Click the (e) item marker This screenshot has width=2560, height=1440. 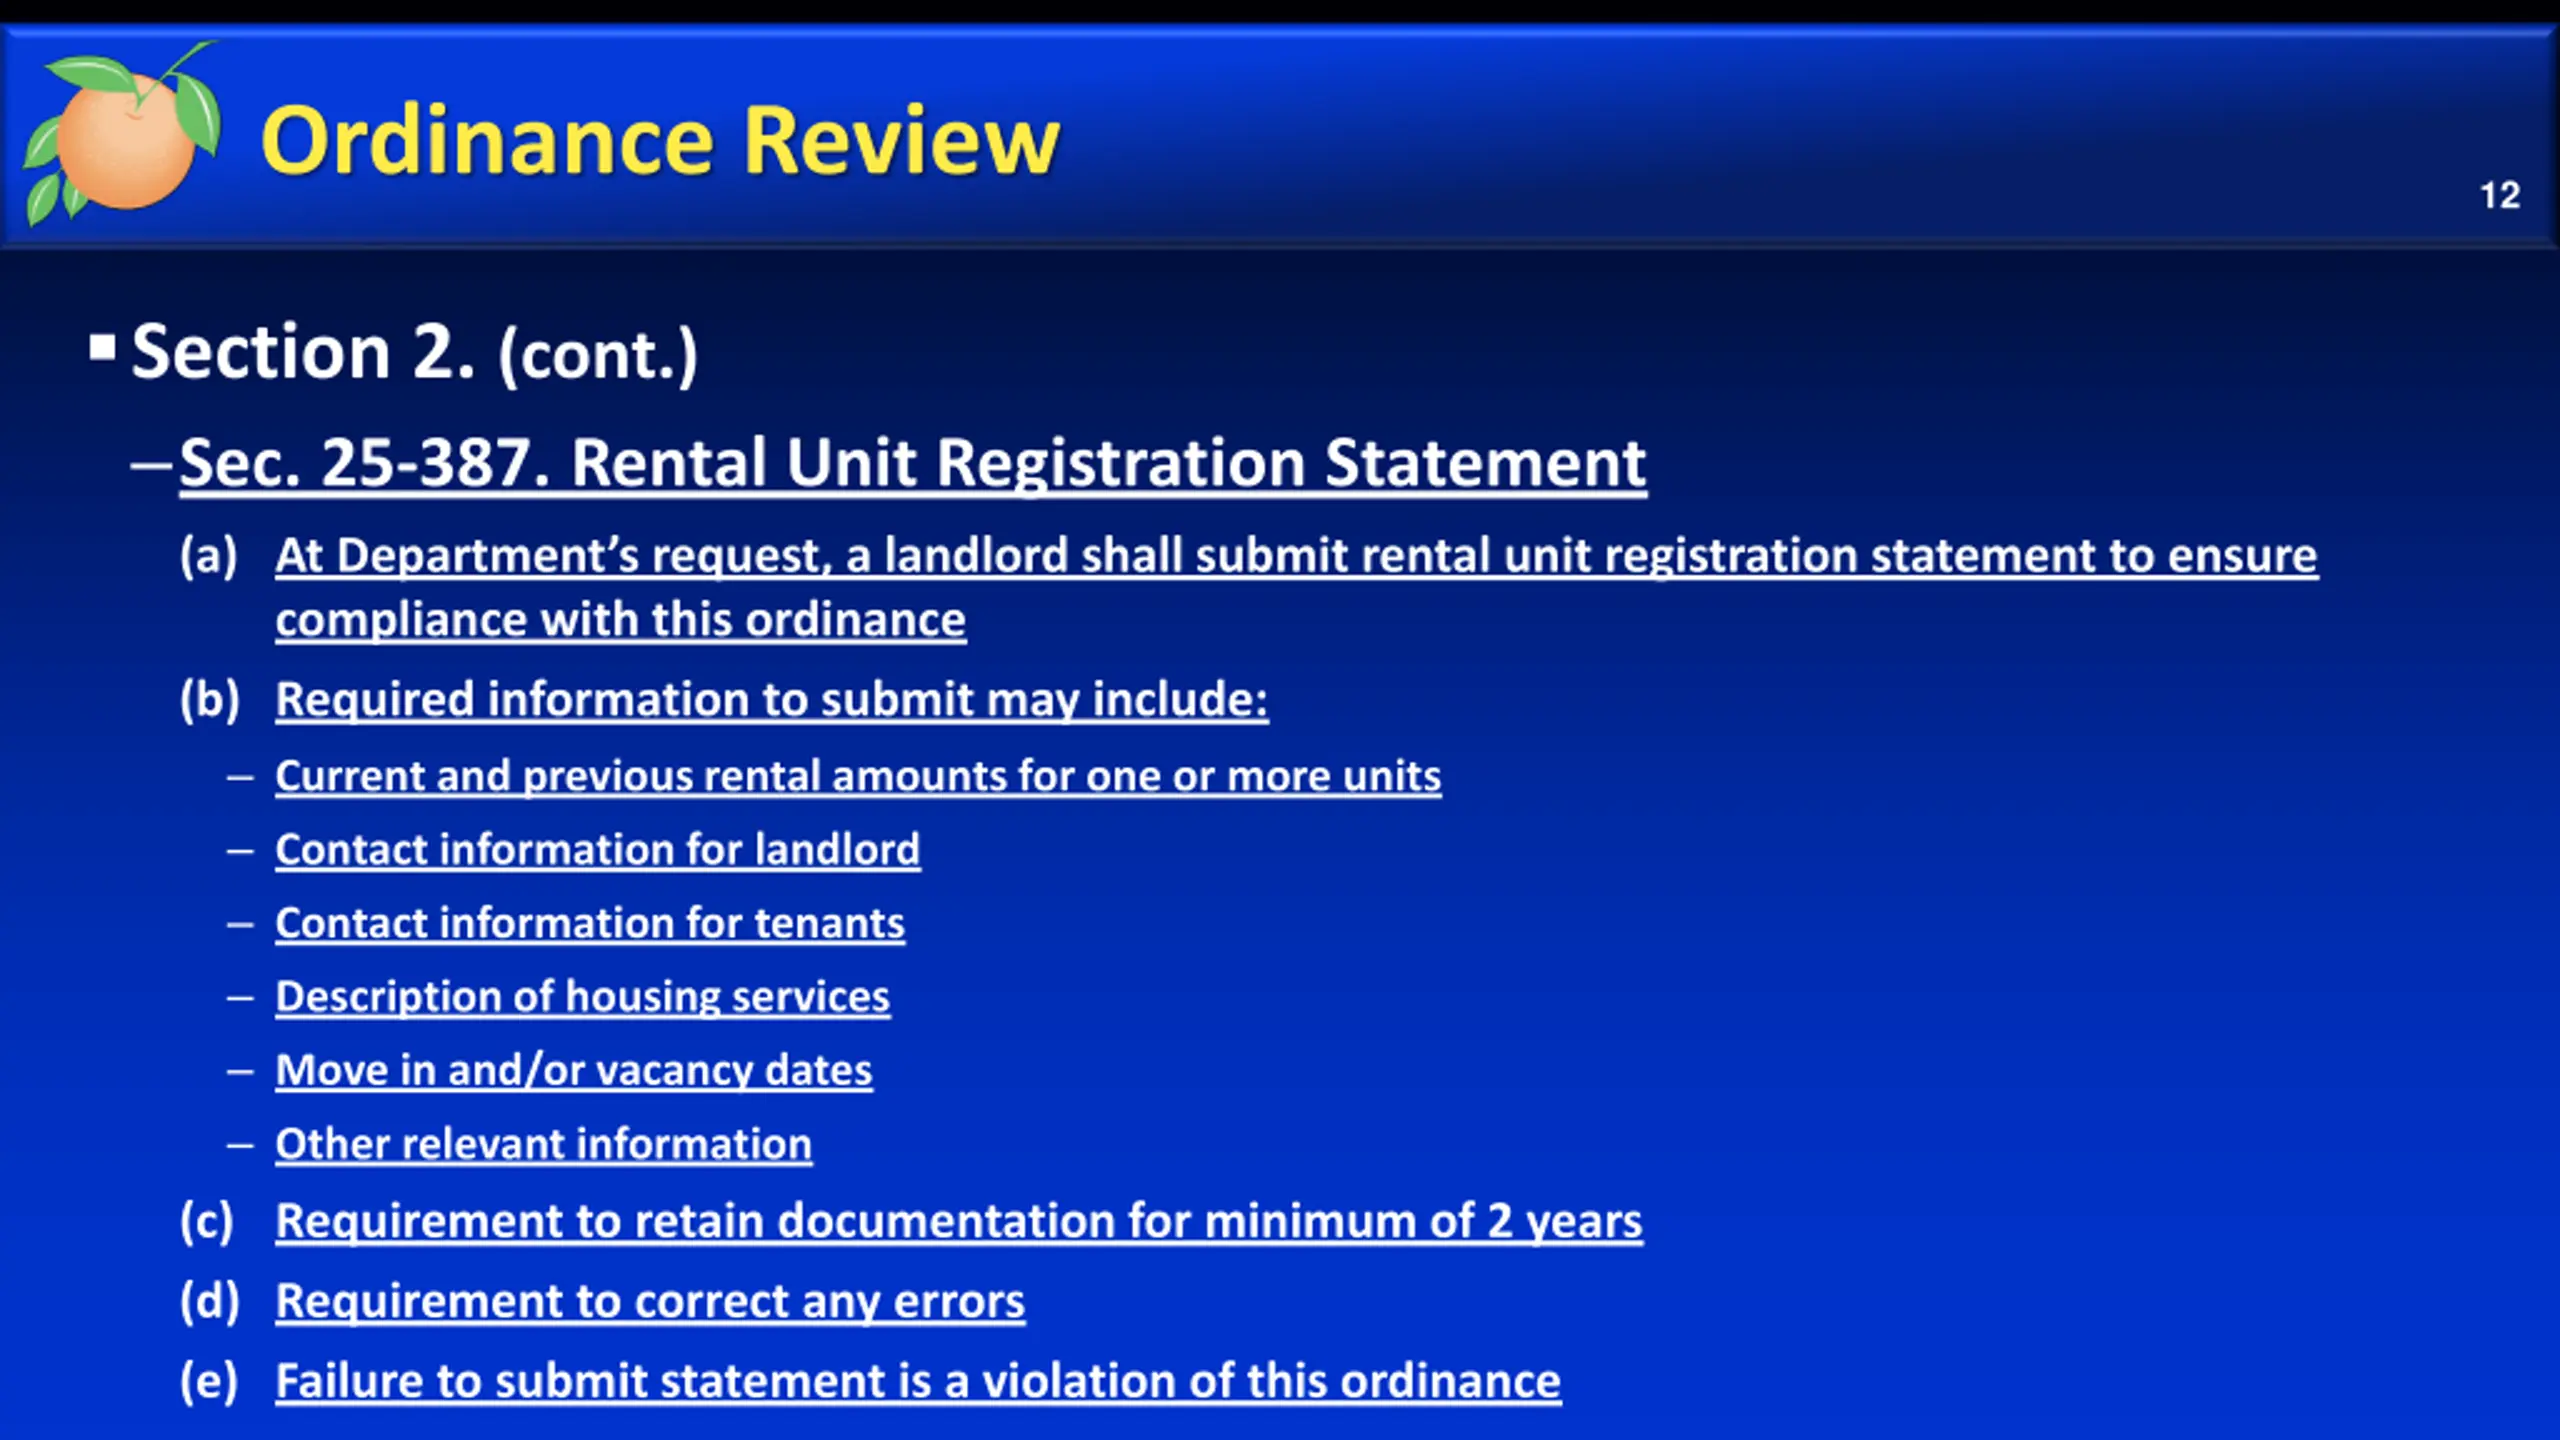click(209, 1381)
